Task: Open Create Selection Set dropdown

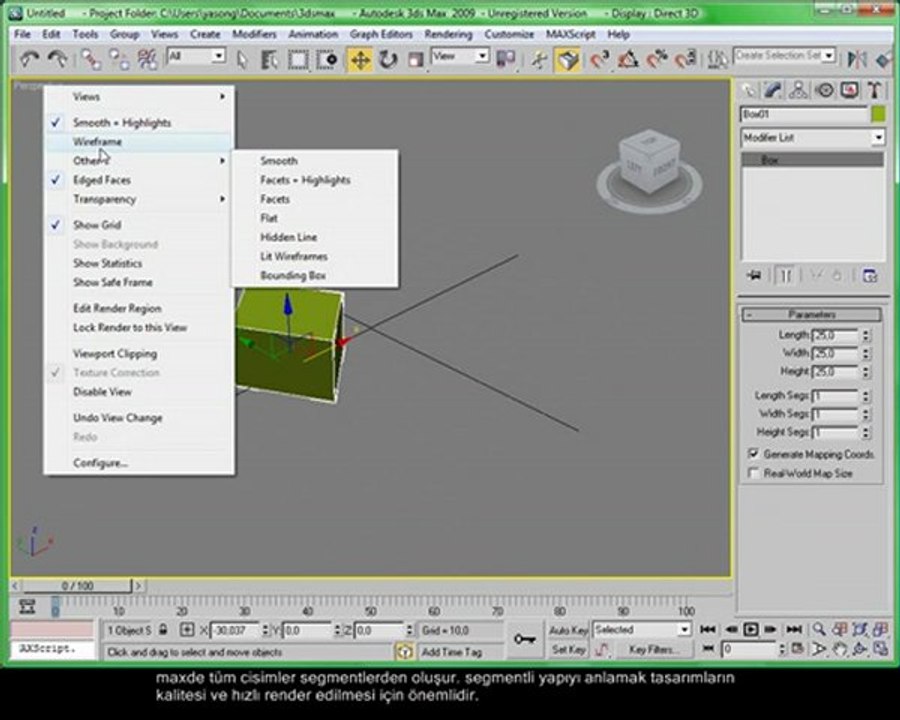Action: tap(784, 55)
